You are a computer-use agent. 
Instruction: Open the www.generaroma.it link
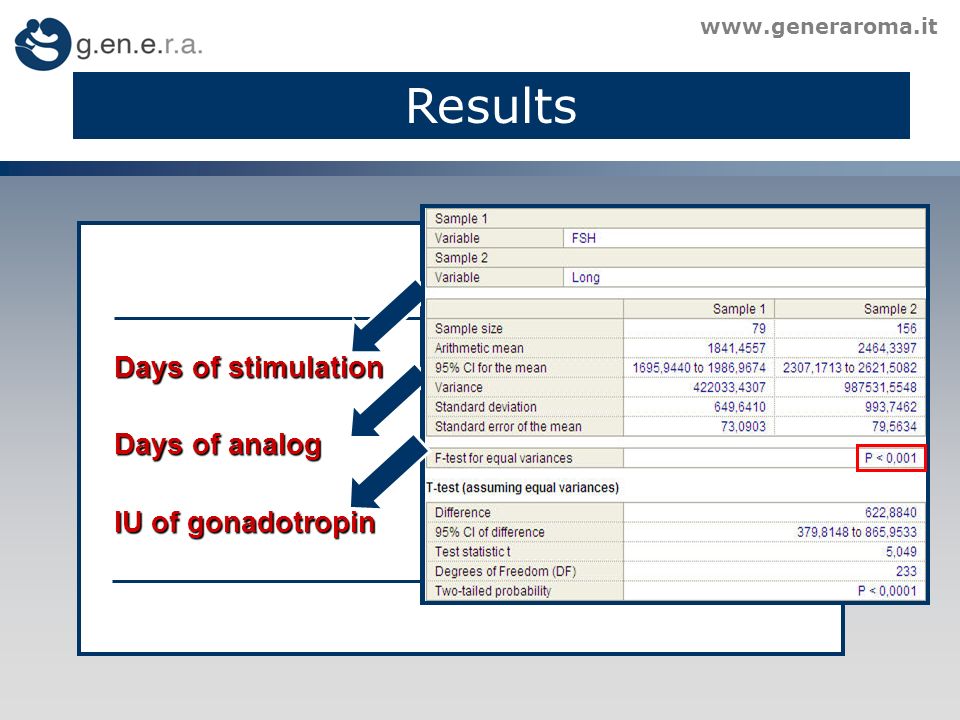click(819, 27)
